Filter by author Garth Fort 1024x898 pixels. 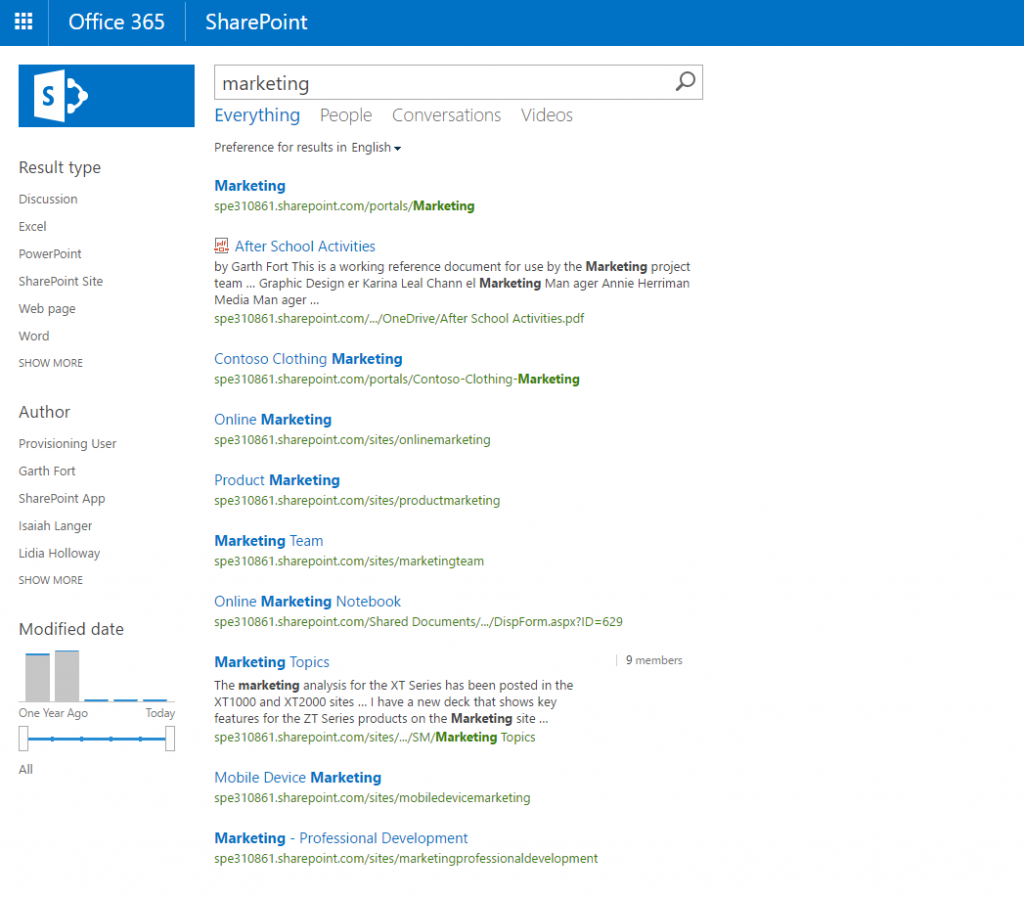coord(47,471)
